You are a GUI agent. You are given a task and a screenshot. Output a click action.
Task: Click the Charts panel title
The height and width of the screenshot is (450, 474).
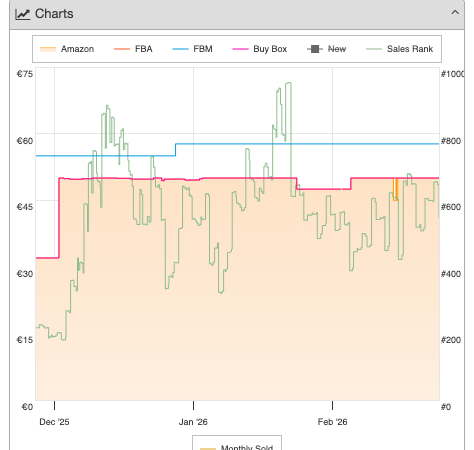click(x=54, y=14)
